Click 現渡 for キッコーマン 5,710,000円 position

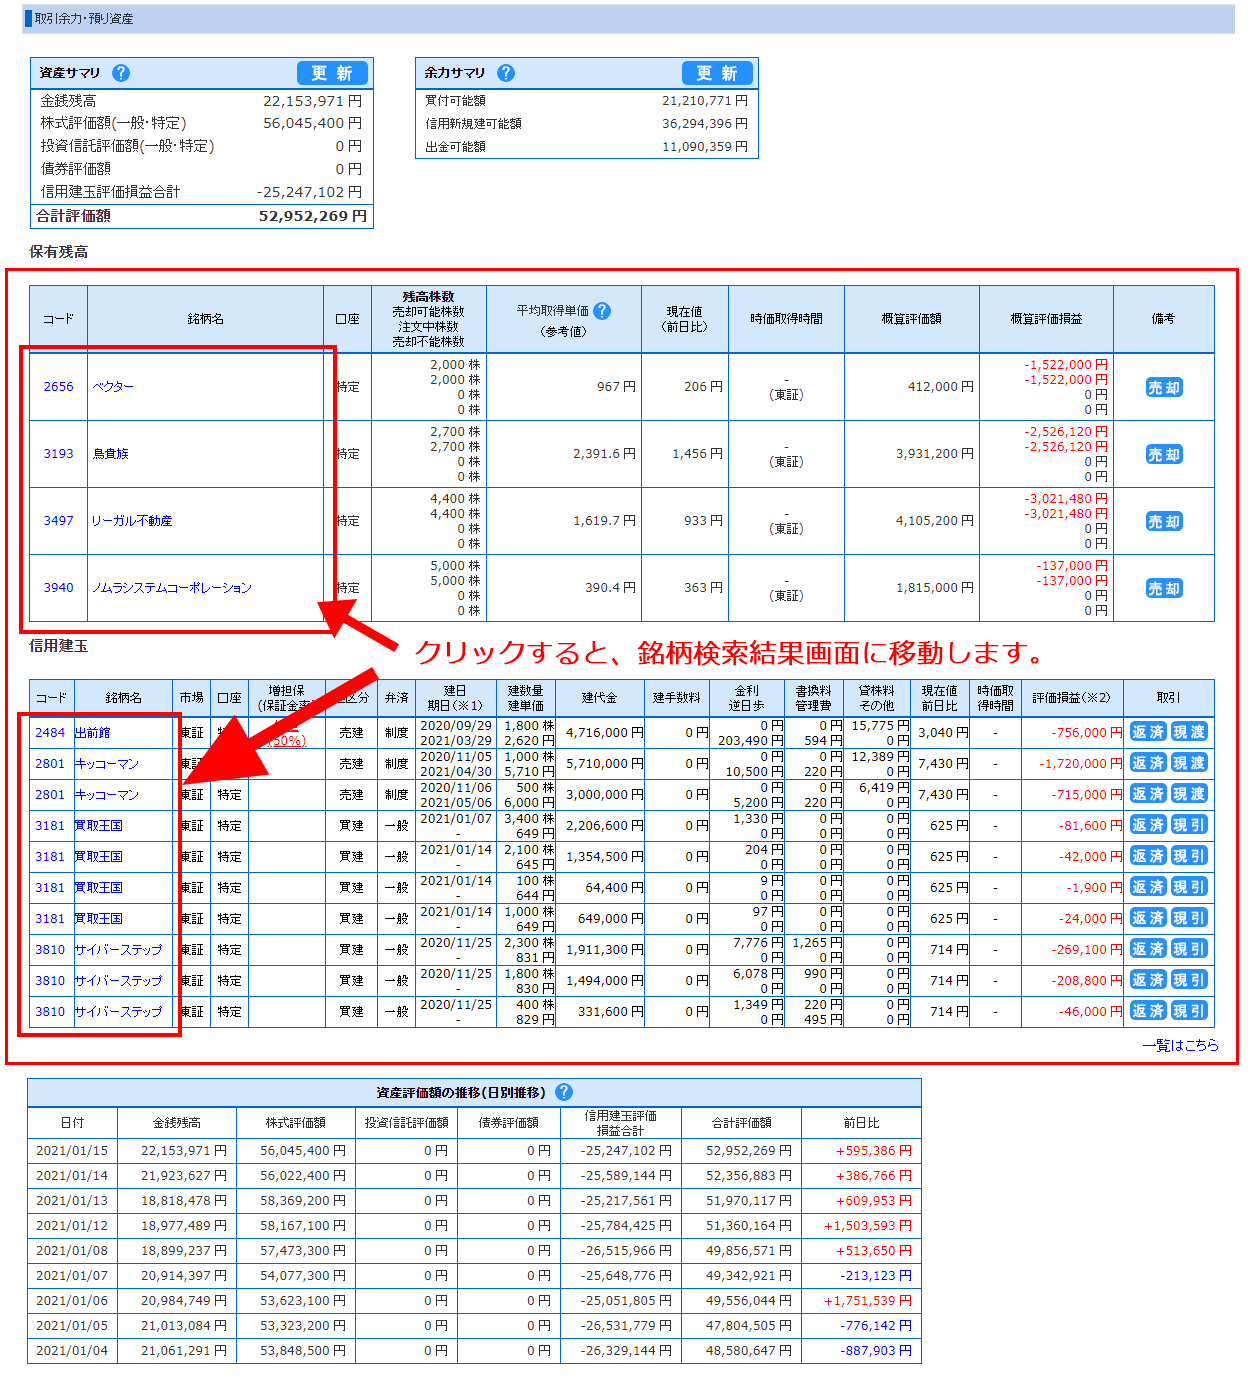coord(1190,763)
